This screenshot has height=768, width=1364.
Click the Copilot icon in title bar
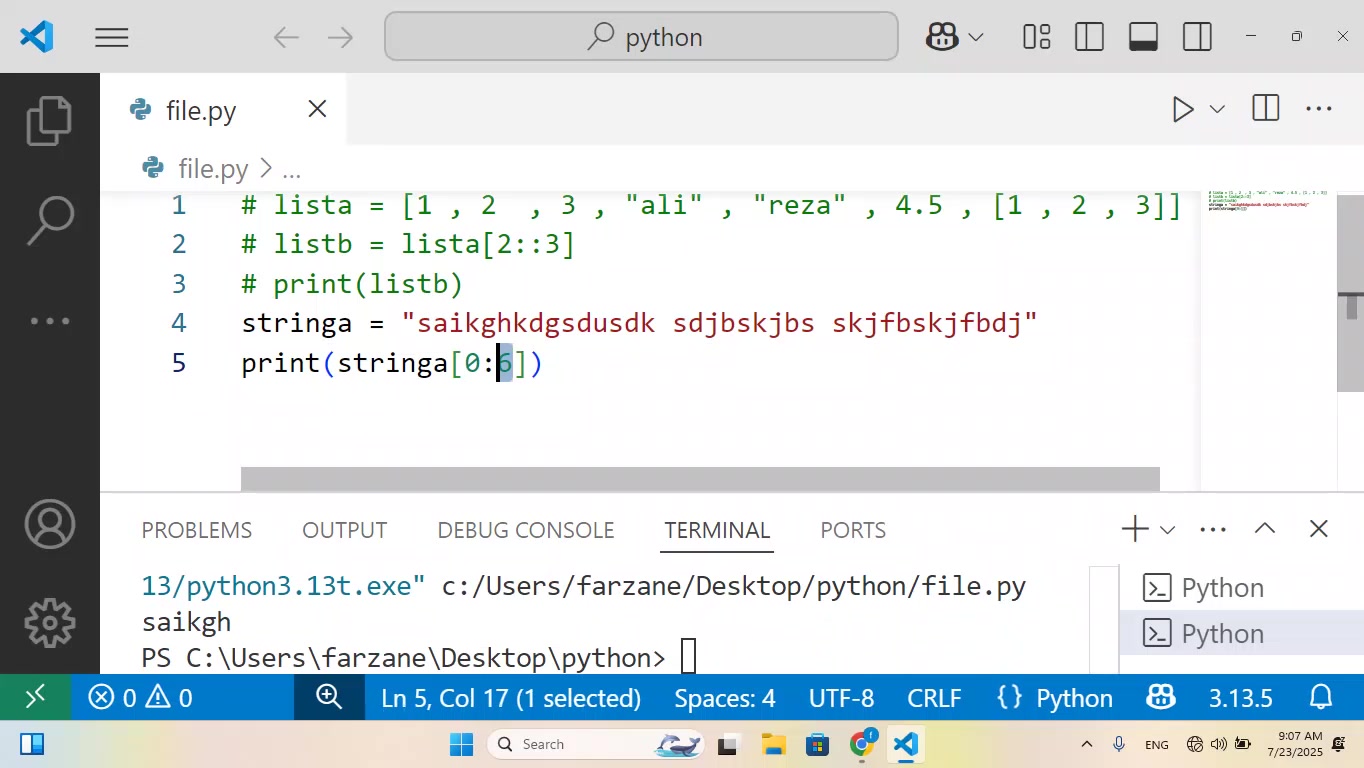943,37
